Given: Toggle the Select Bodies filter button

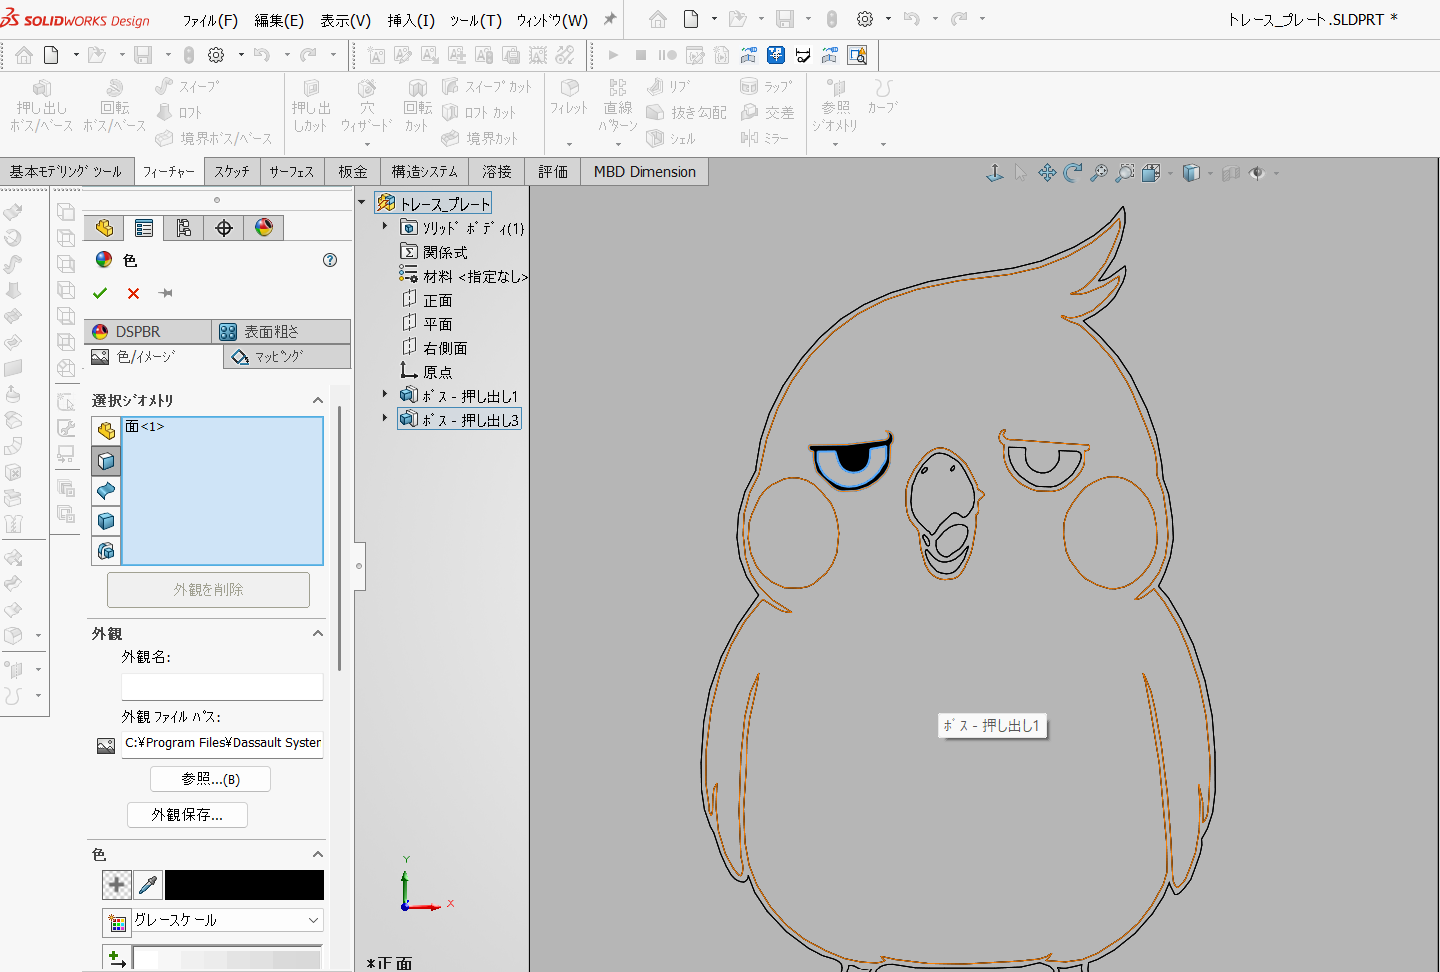Looking at the screenshot, I should (106, 521).
